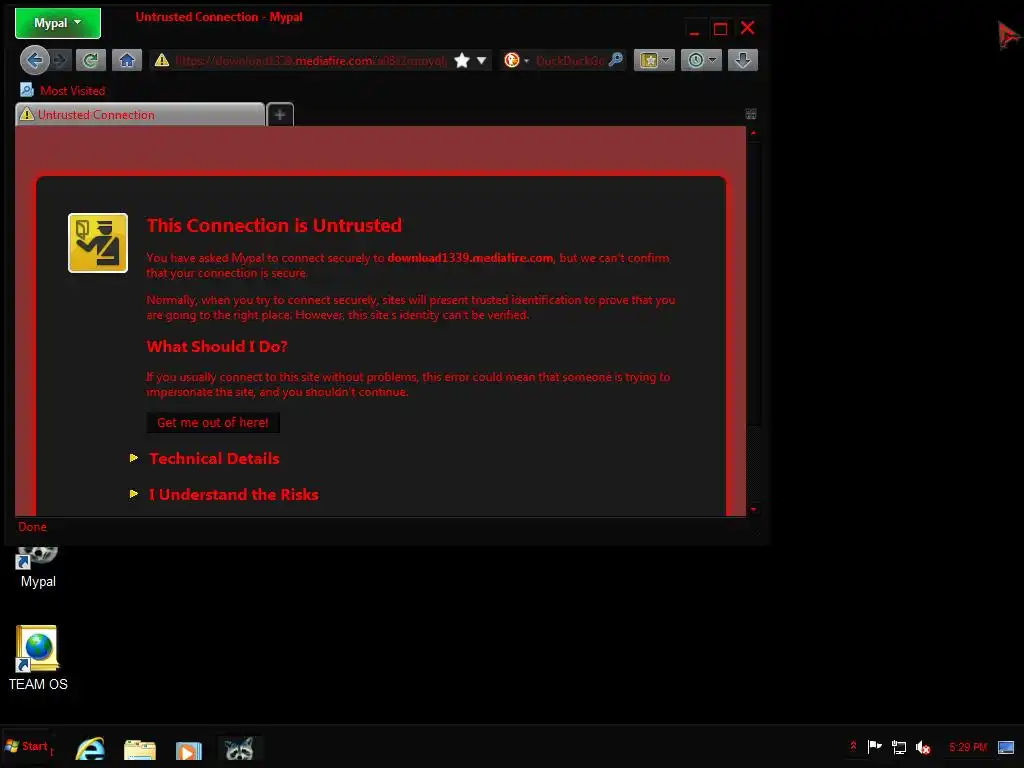The image size is (1024, 768).
Task: Select the Untrusted Connection tab
Action: point(140,115)
